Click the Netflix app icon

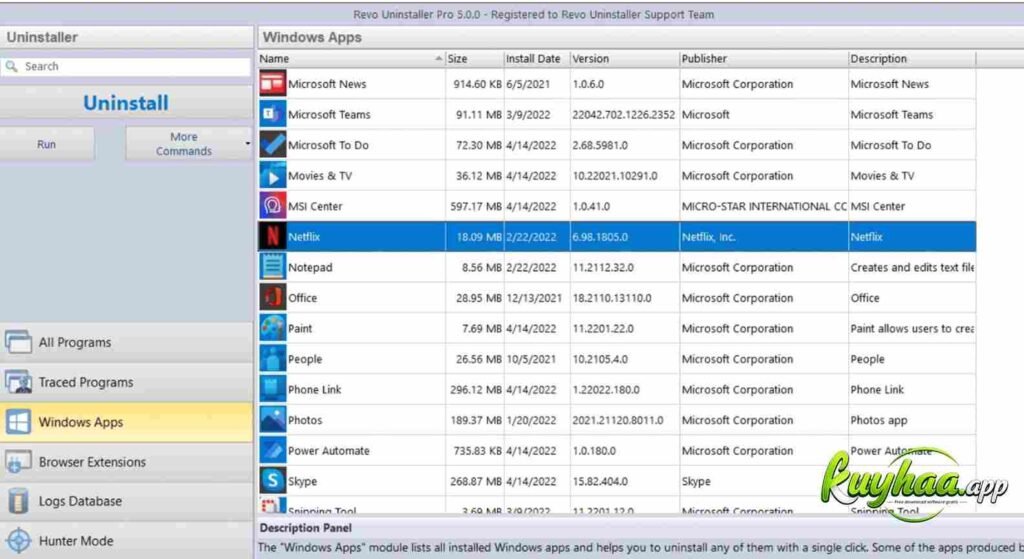pos(272,236)
